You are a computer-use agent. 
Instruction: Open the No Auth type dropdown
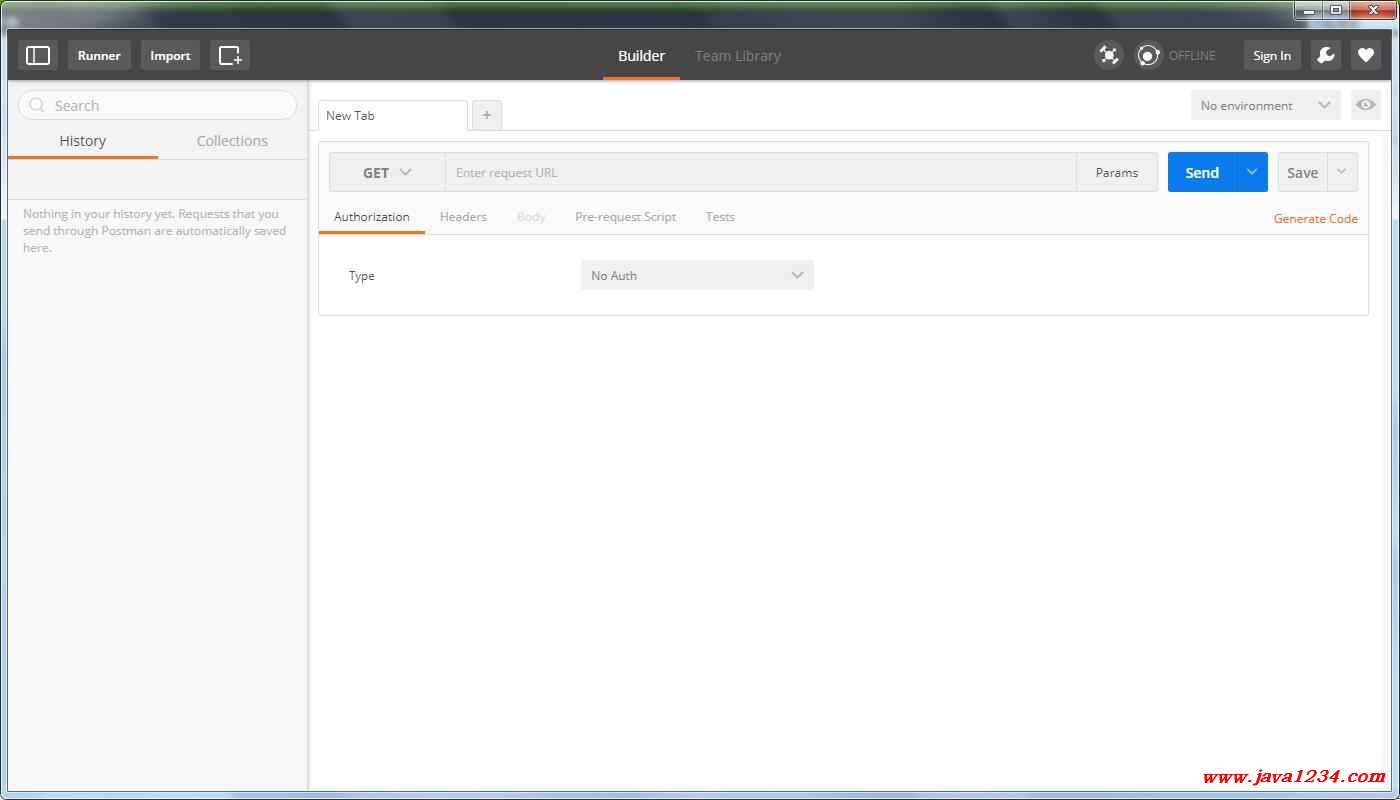click(x=697, y=275)
